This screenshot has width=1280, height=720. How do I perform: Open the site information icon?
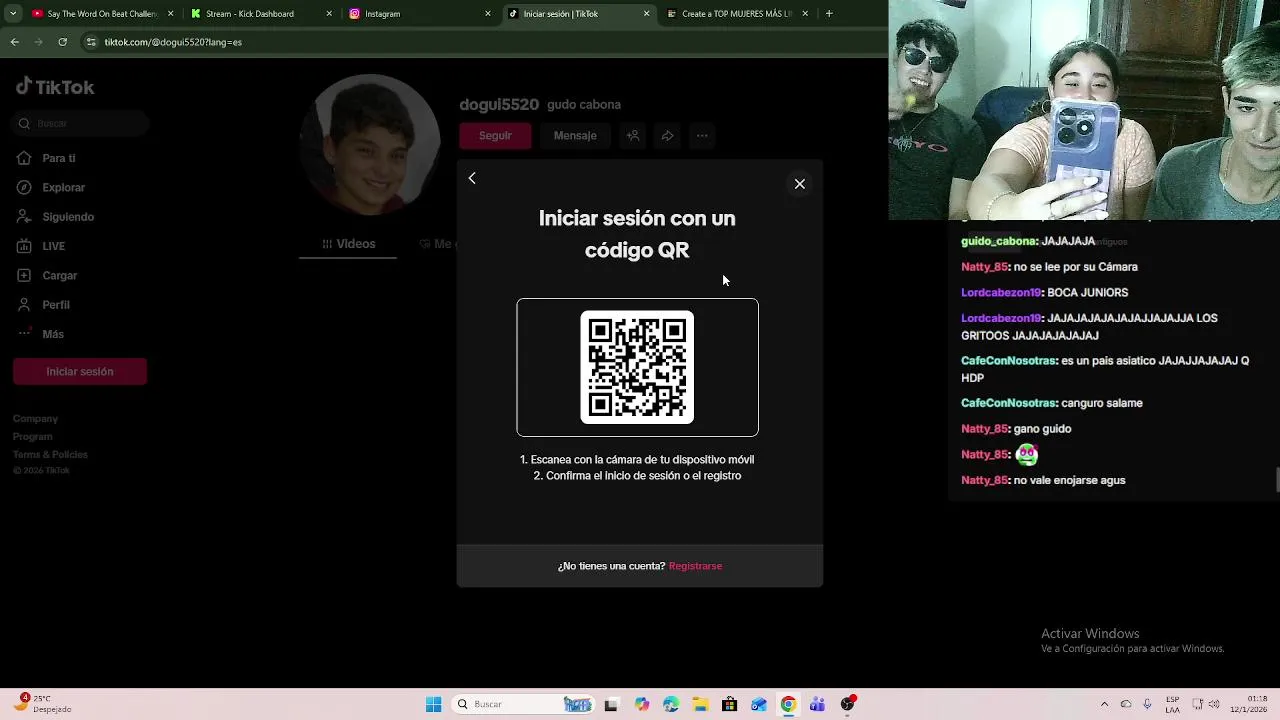pyautogui.click(x=91, y=42)
